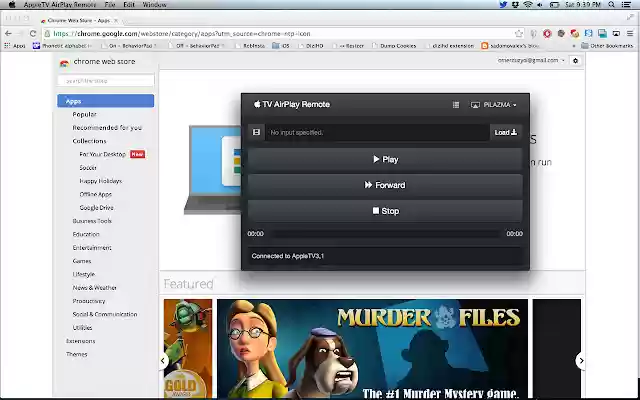Open the Chrome menu icon

pos(630,33)
